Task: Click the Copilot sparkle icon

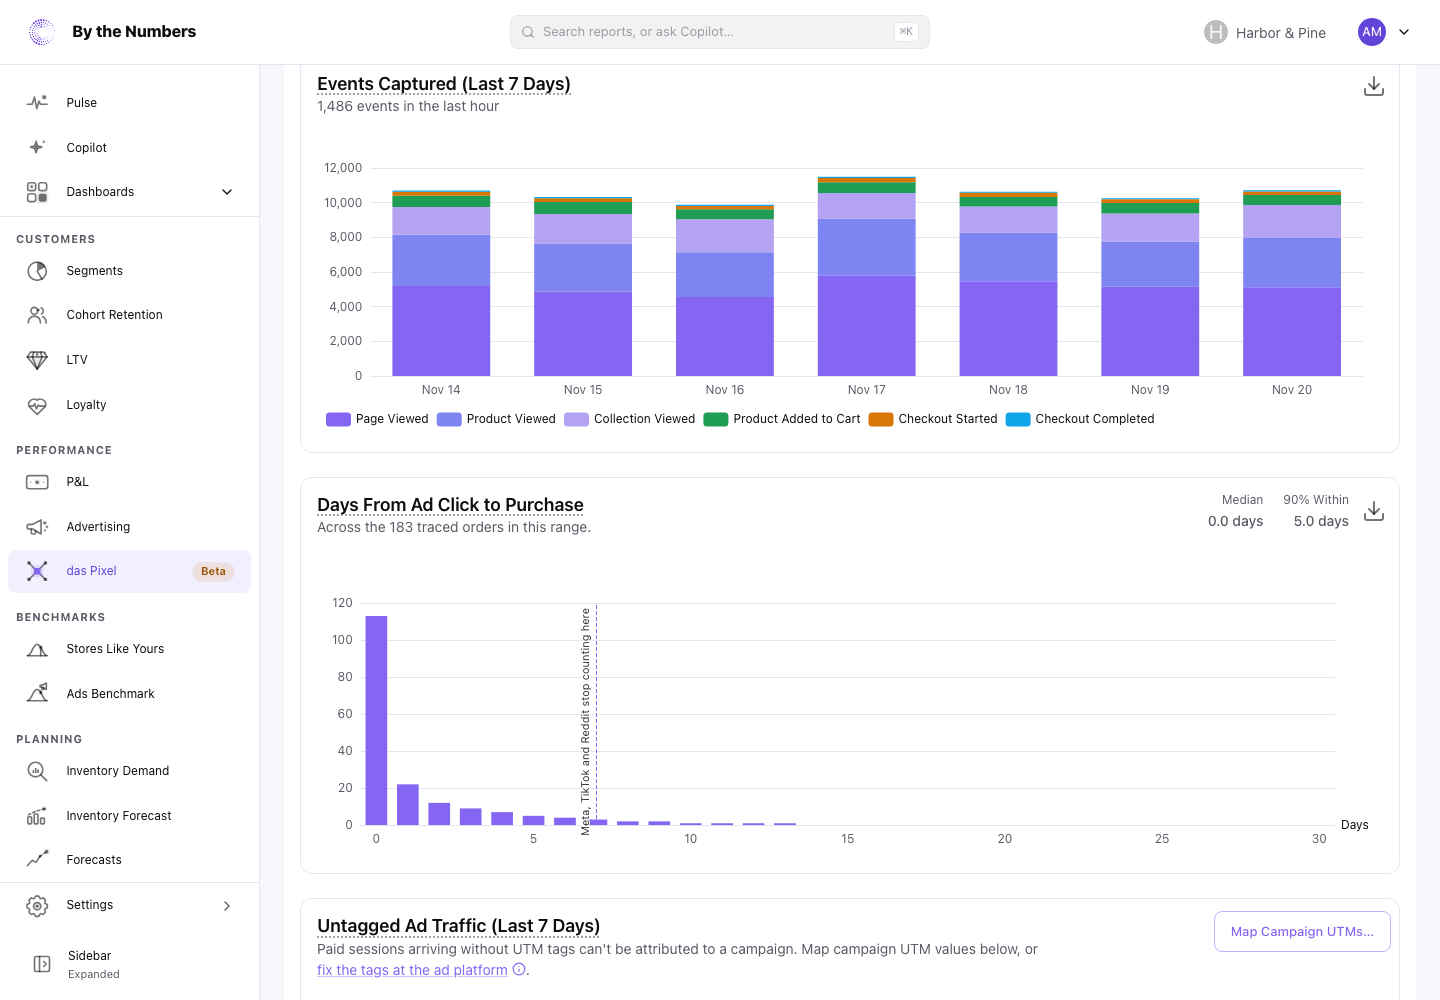Action: pyautogui.click(x=37, y=147)
